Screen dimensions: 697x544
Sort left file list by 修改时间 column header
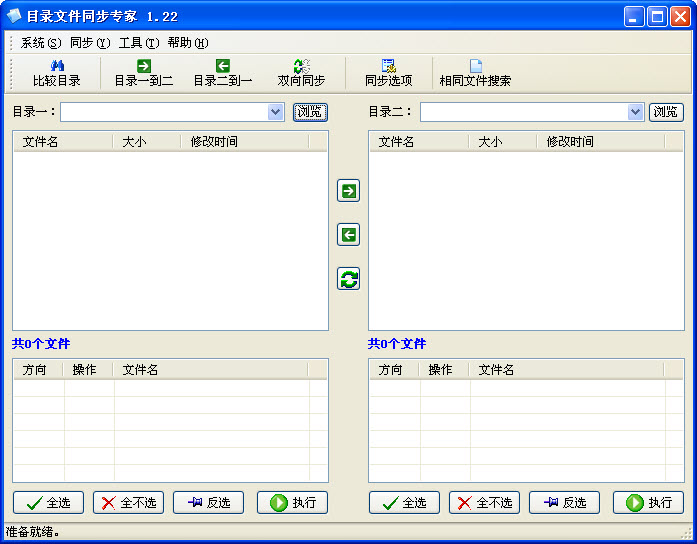coord(214,142)
